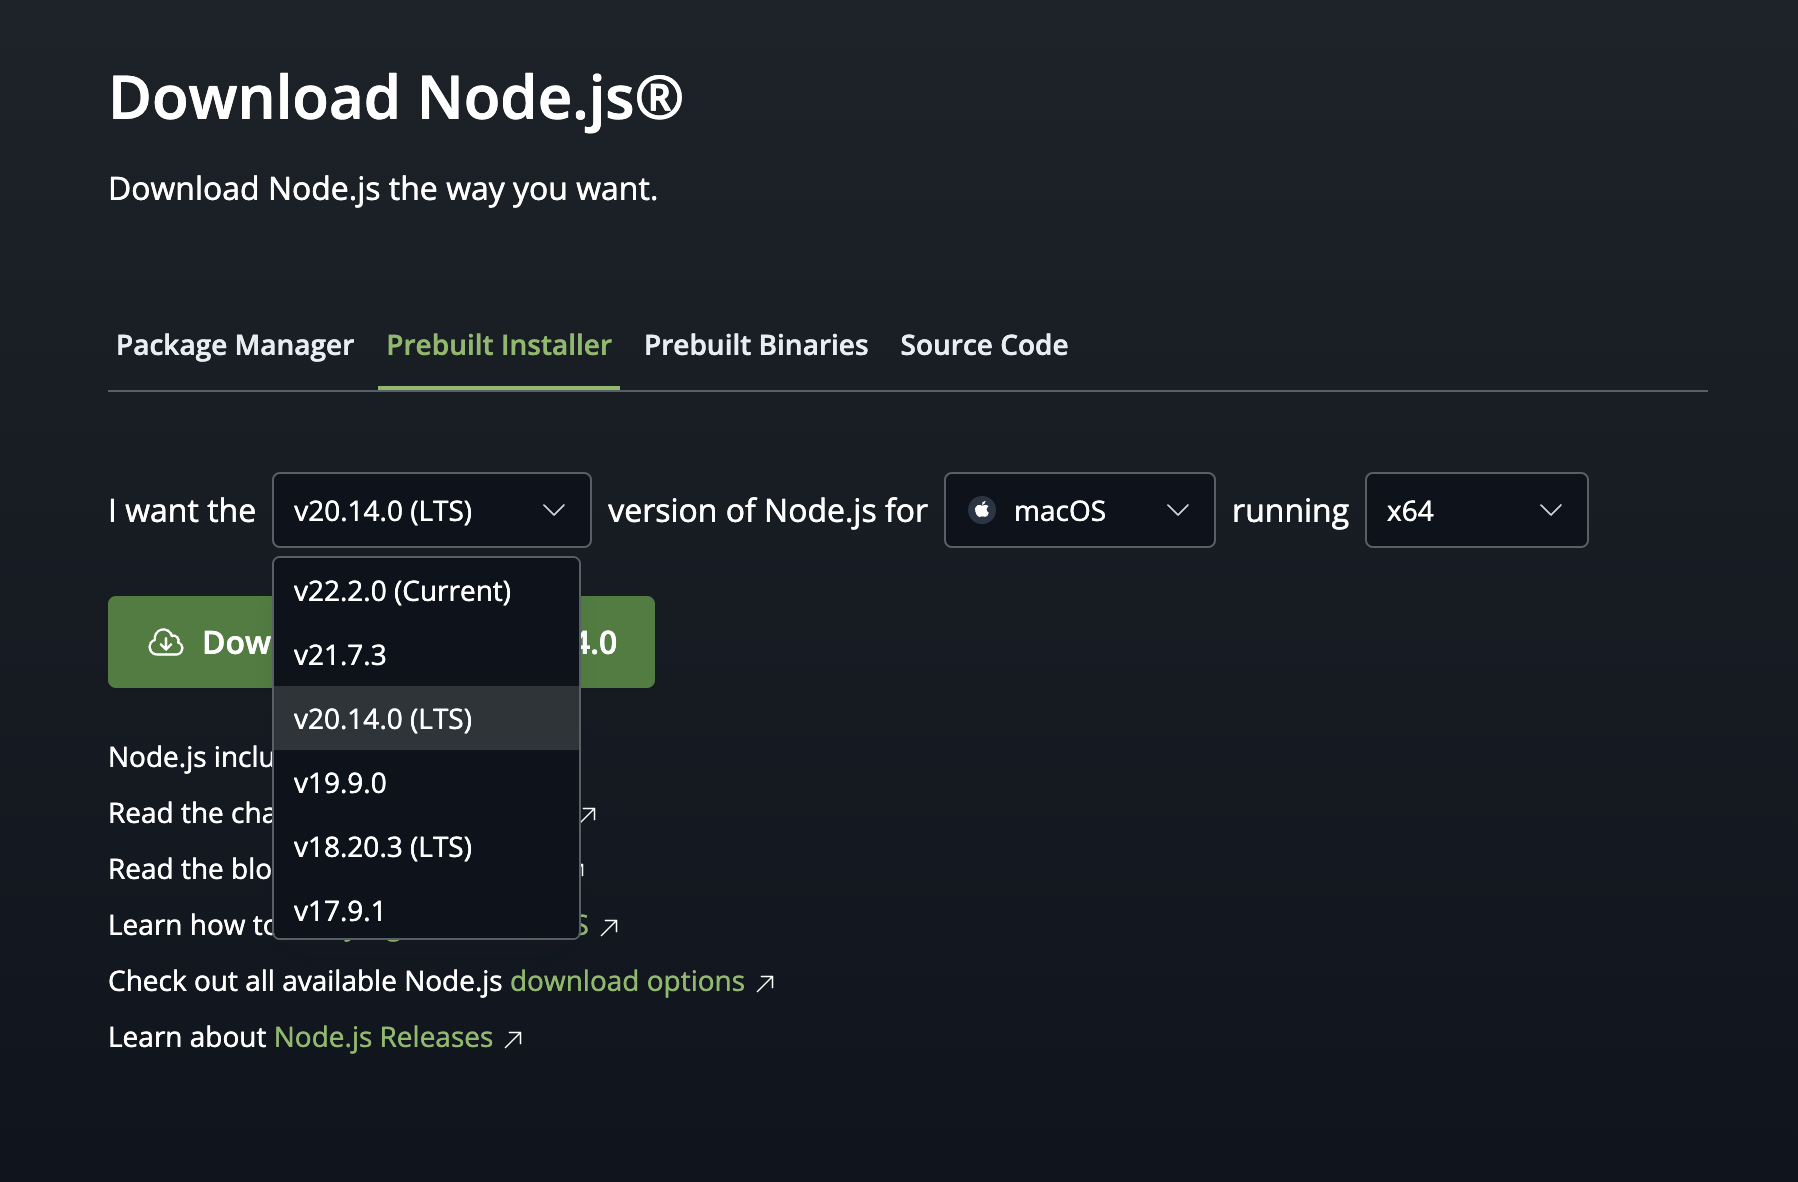Choose v20.14.0 (LTS) option in the list
Image resolution: width=1798 pixels, height=1182 pixels.
click(x=427, y=719)
